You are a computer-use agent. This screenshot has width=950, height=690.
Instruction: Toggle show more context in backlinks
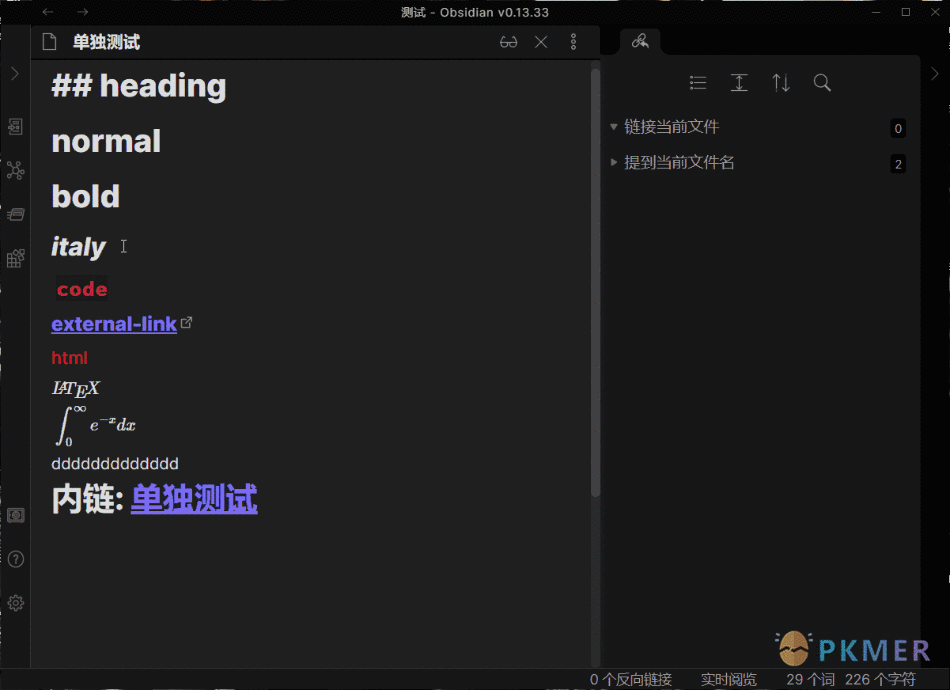coord(739,82)
